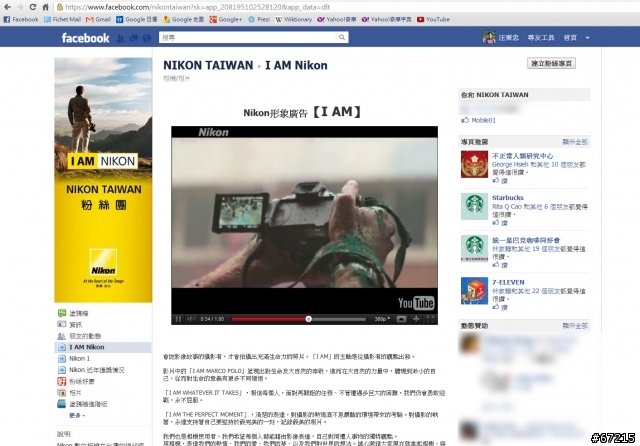Select the I AM Nikon sidebar tab
Screen dimensions: 640x446
tap(103, 347)
